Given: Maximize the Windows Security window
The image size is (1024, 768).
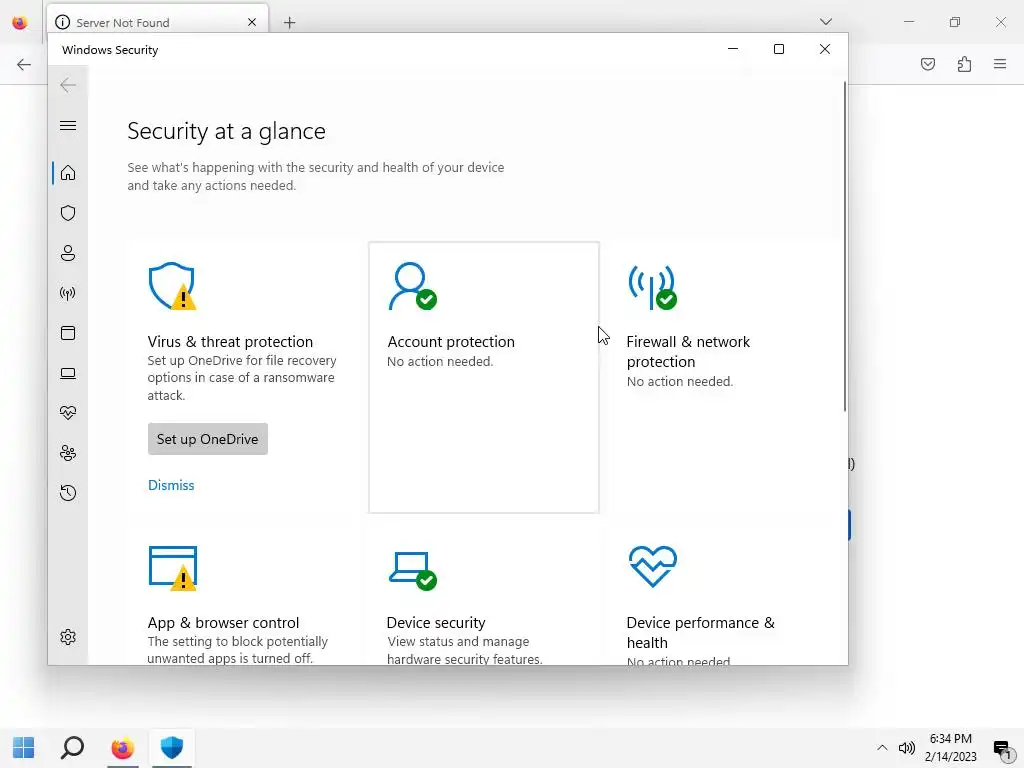Looking at the screenshot, I should click(778, 49).
